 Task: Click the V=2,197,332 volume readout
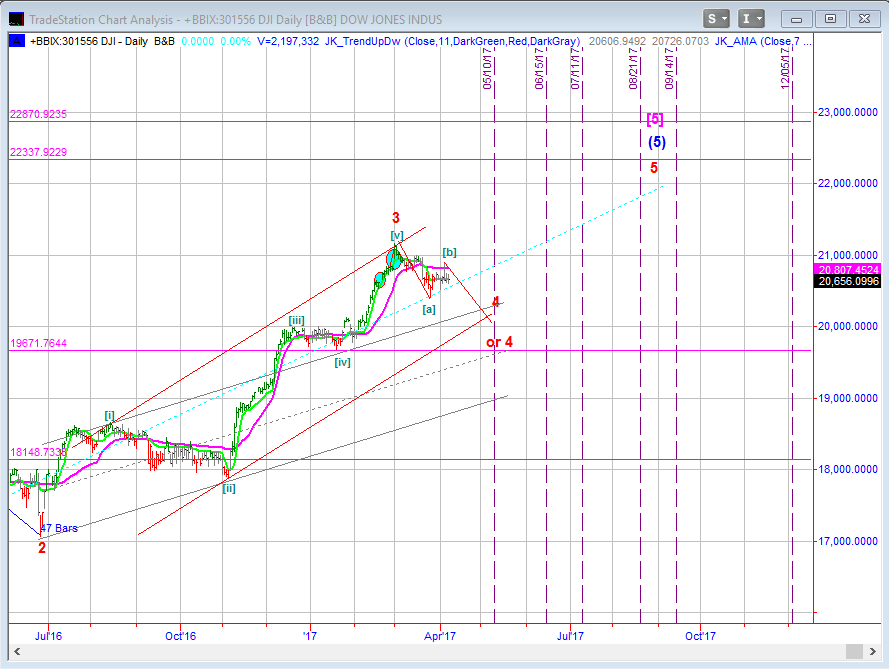point(288,41)
